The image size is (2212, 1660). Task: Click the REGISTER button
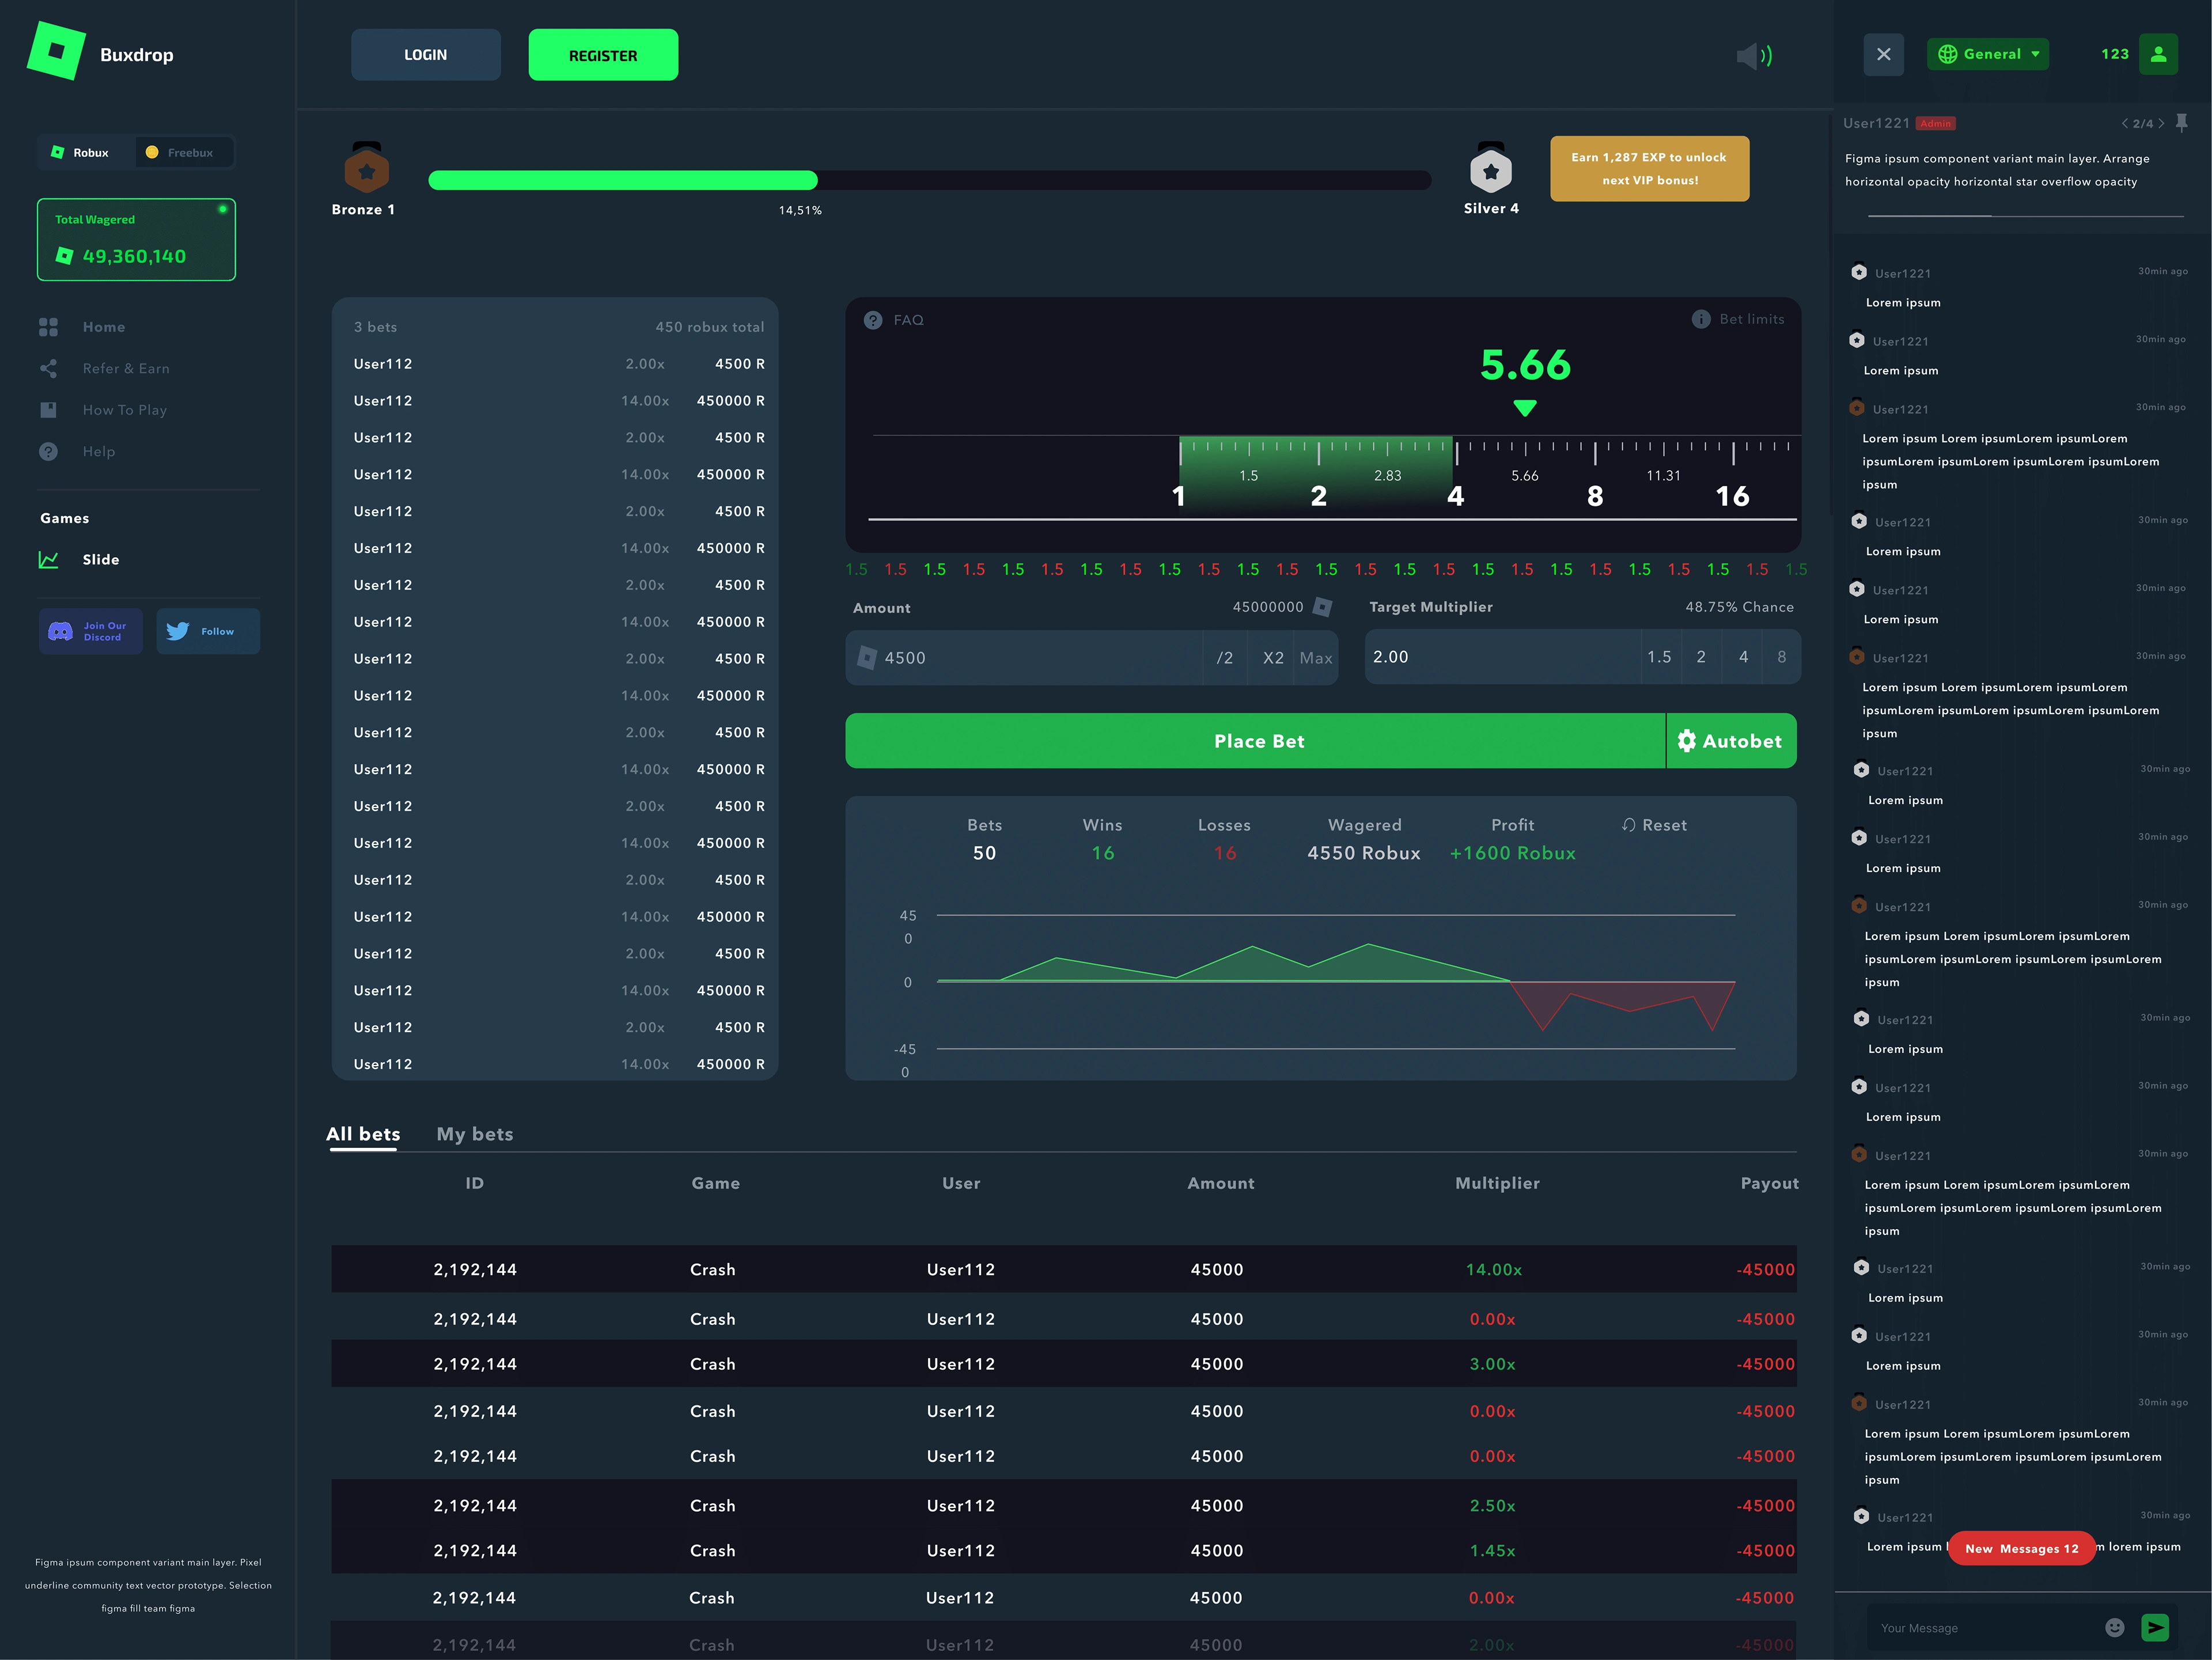(x=603, y=55)
